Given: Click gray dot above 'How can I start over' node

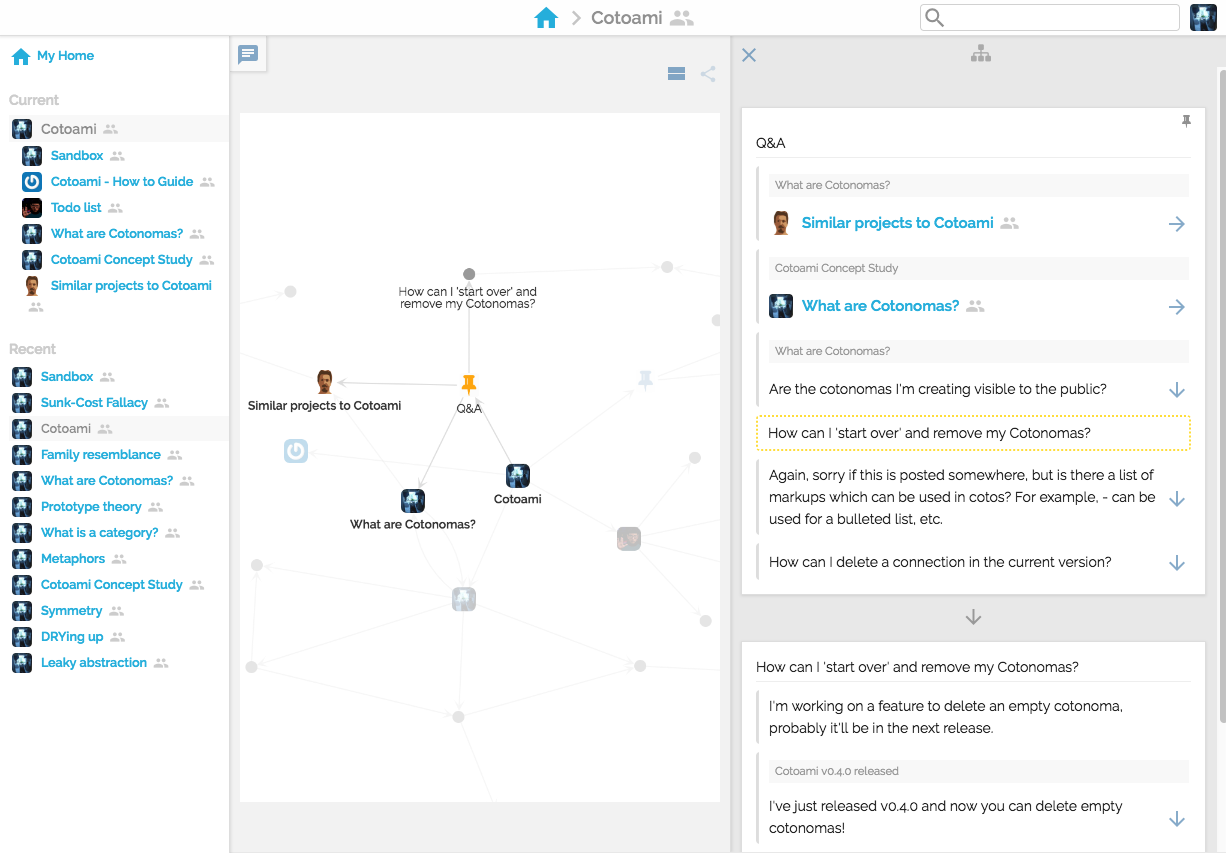Looking at the screenshot, I should tap(469, 274).
